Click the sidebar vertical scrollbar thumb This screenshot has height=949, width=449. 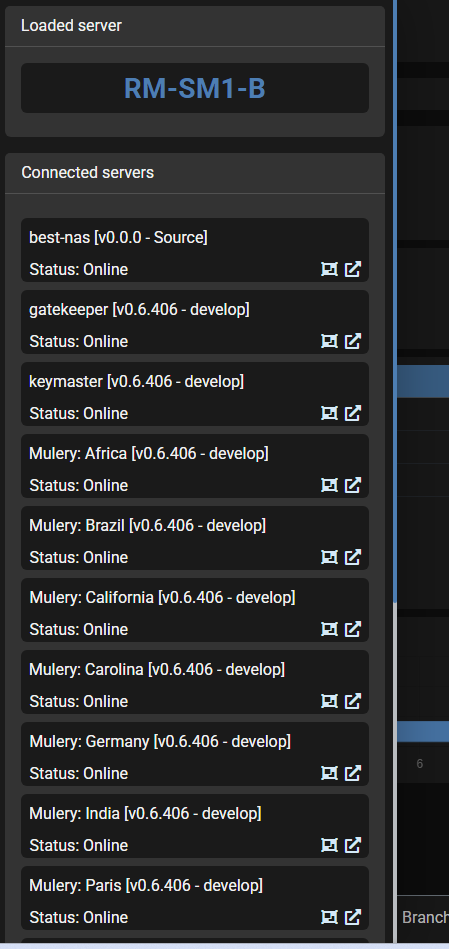click(395, 301)
